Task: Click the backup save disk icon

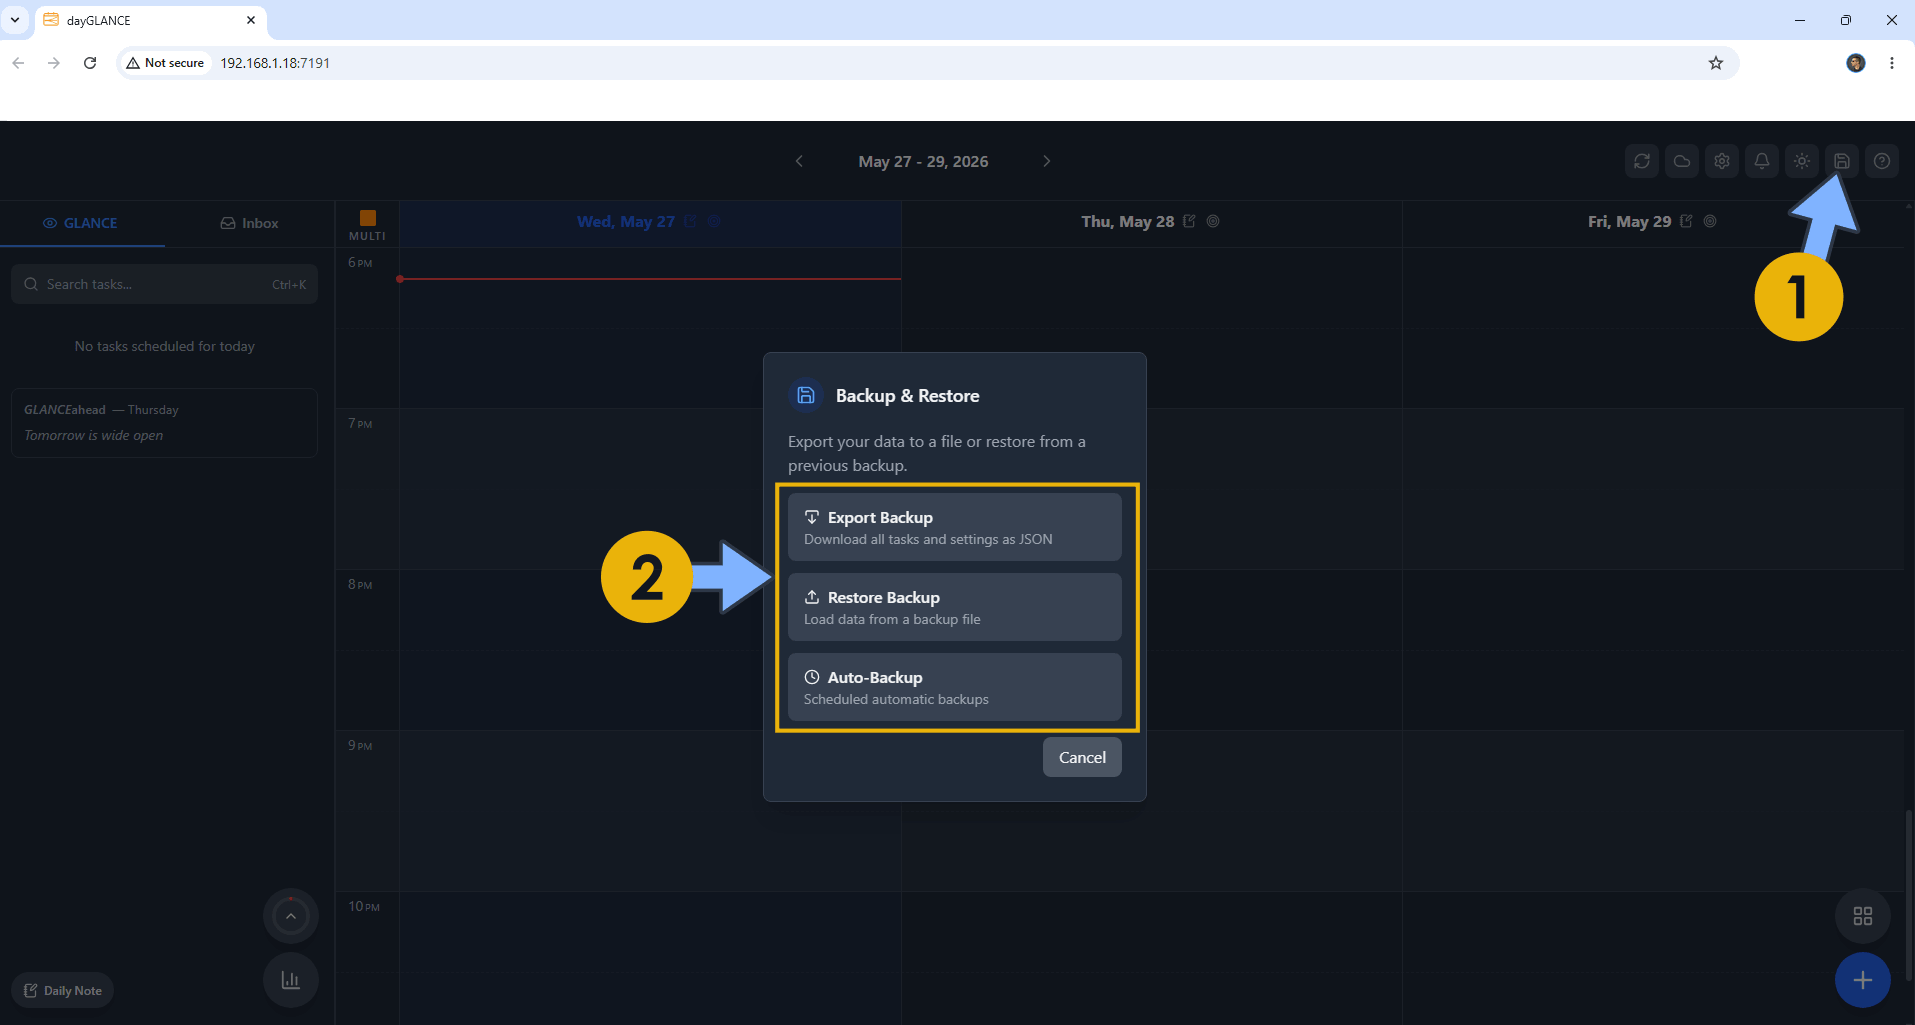Action: [1842, 161]
